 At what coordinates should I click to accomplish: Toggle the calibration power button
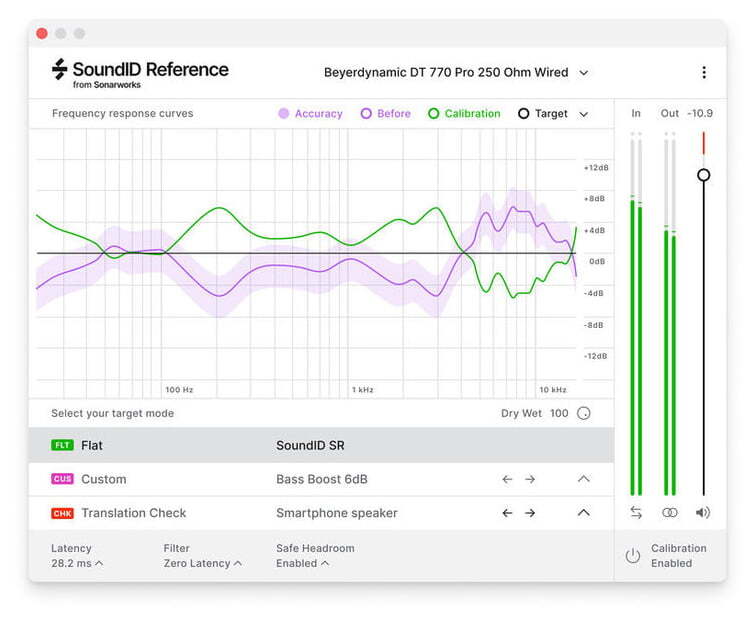click(633, 556)
